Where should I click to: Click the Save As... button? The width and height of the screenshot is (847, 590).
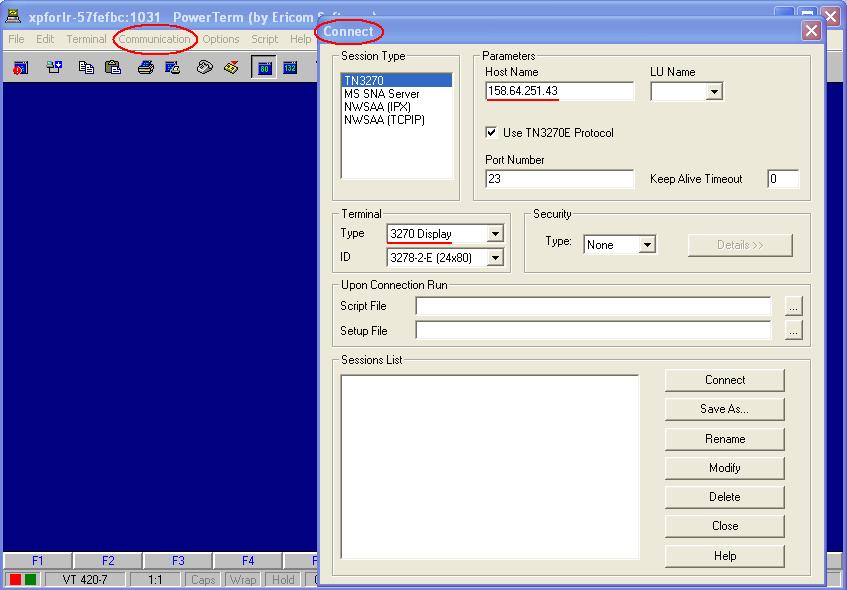(724, 409)
